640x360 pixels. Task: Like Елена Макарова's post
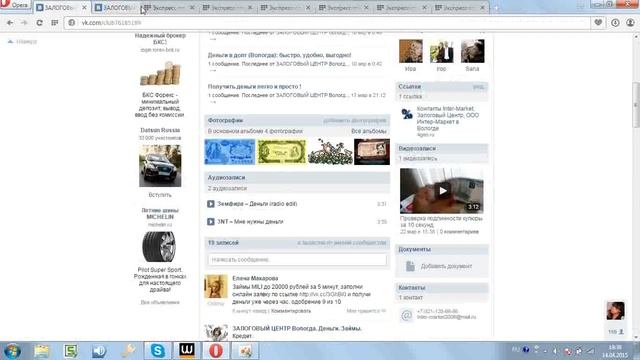coord(366,311)
